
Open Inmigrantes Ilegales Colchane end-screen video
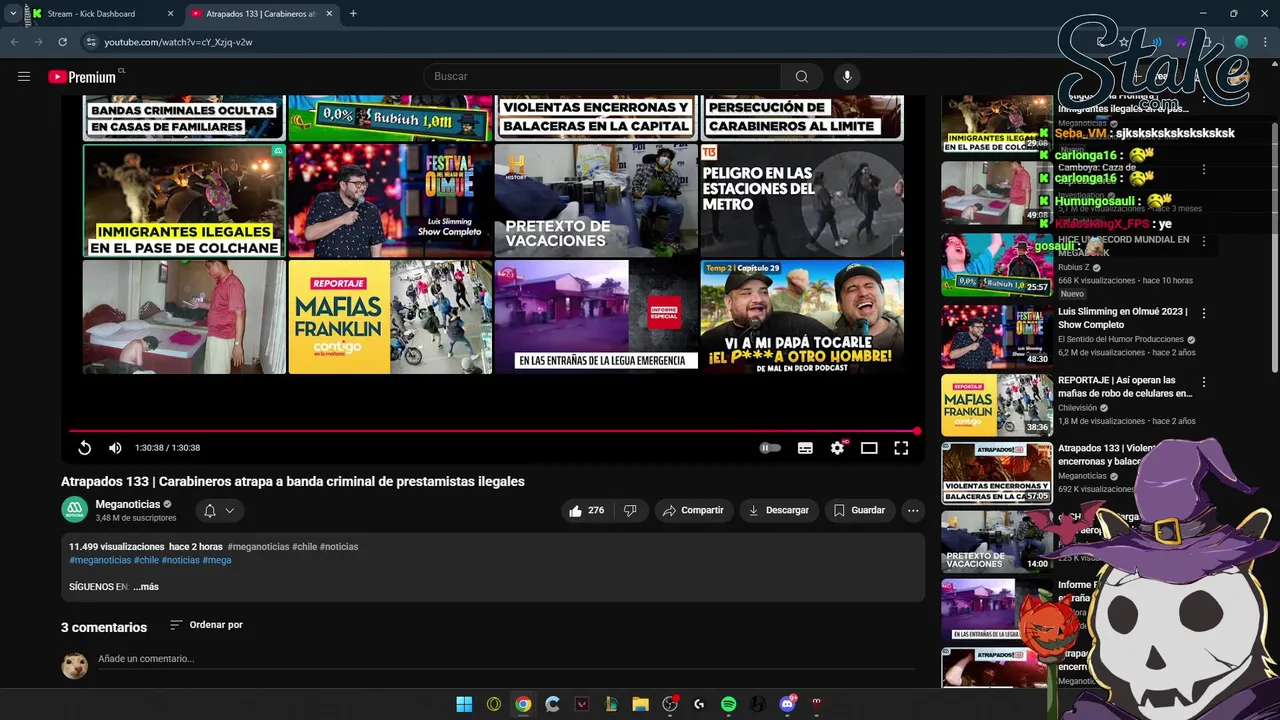[x=184, y=201]
